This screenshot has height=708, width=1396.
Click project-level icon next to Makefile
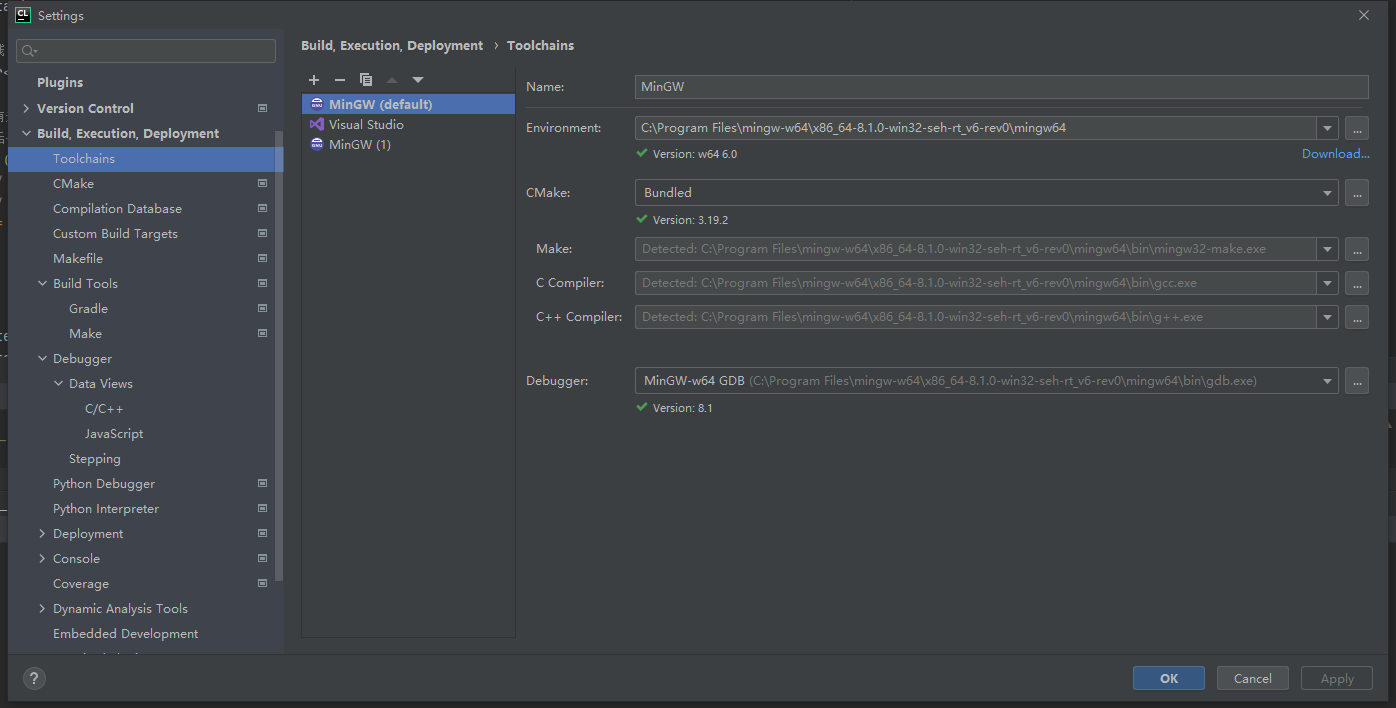(262, 258)
